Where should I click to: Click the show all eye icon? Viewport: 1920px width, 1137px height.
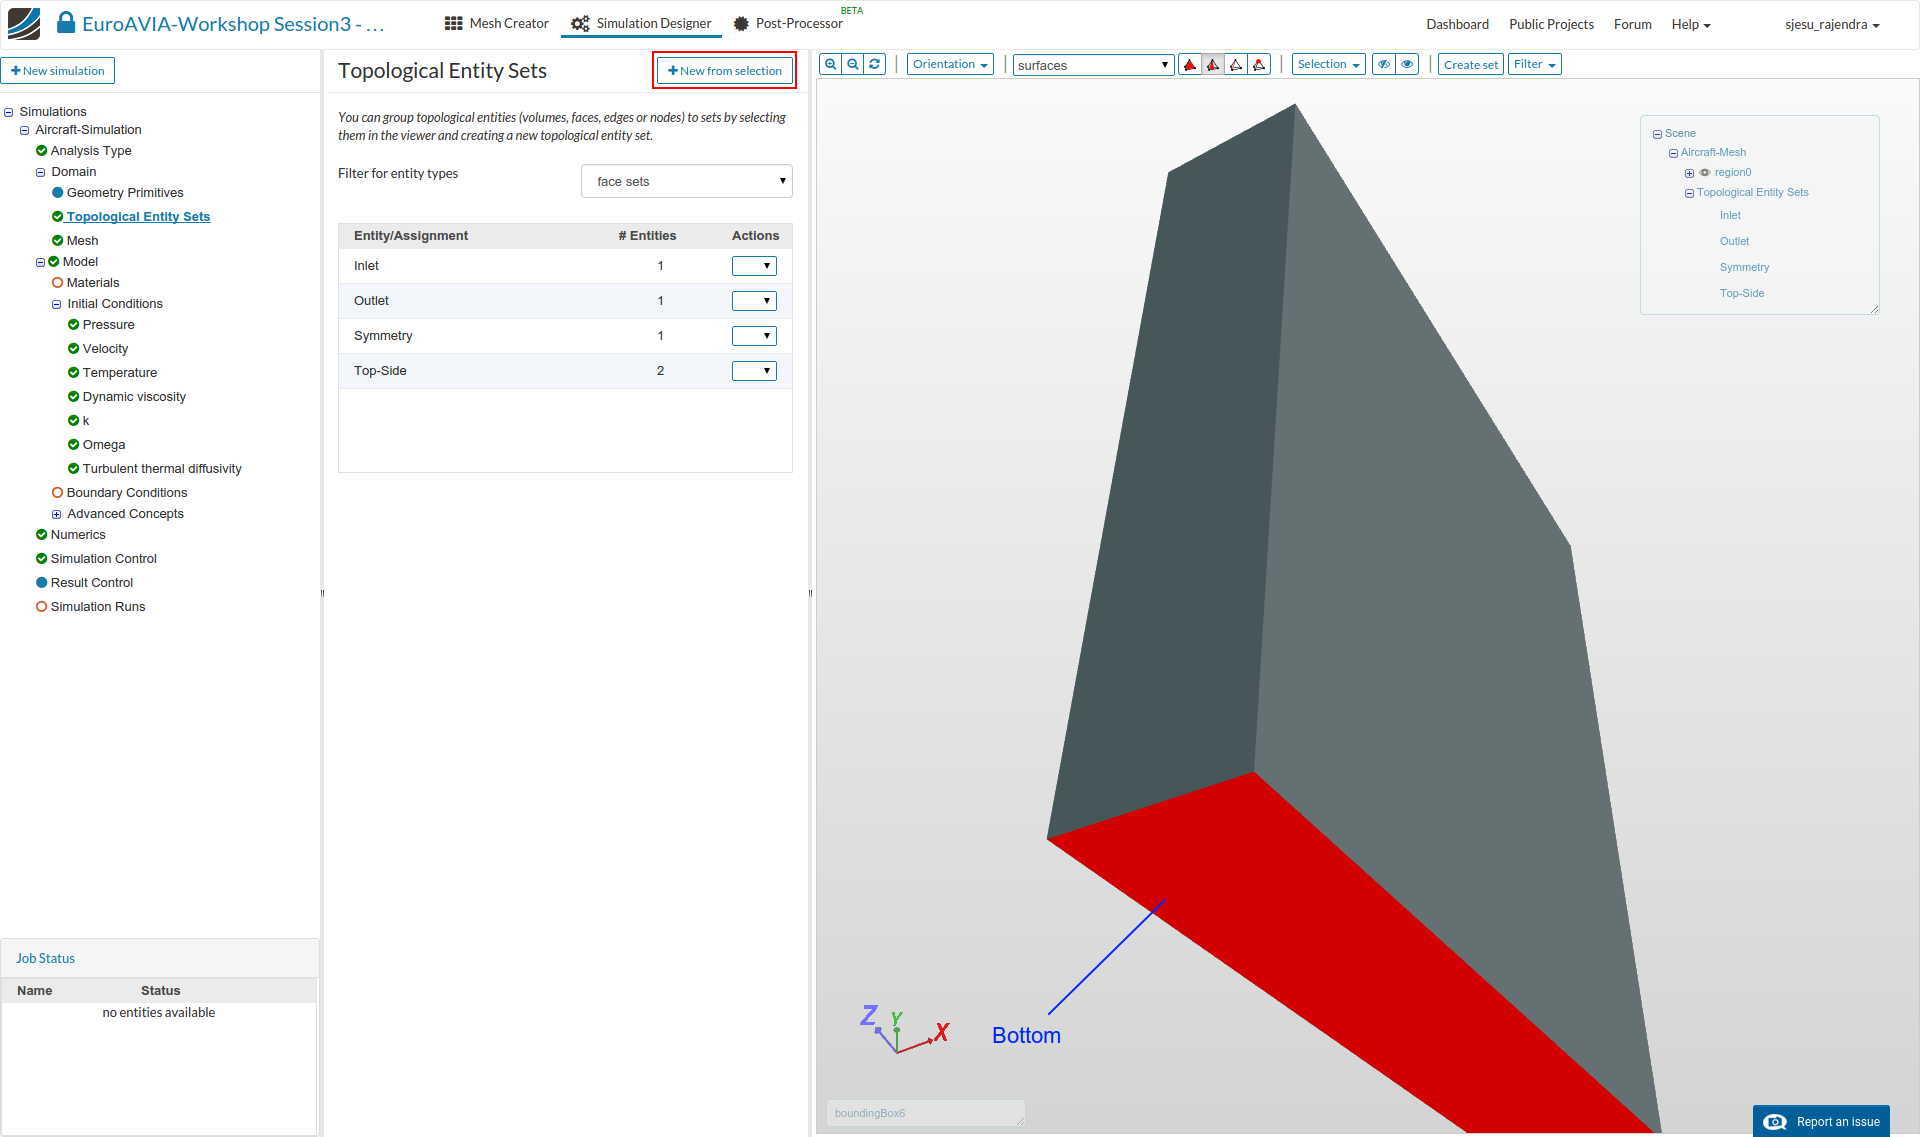[x=1407, y=64]
